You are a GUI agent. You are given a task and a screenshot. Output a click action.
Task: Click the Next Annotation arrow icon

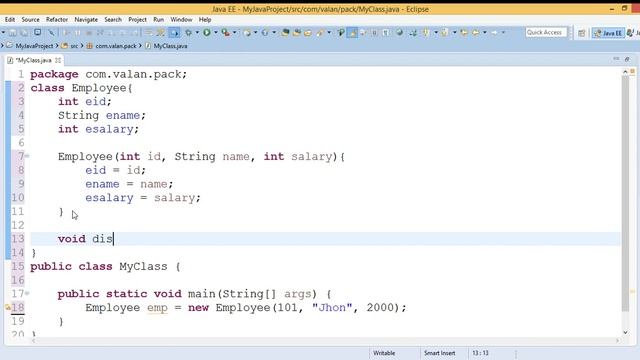pos(426,32)
